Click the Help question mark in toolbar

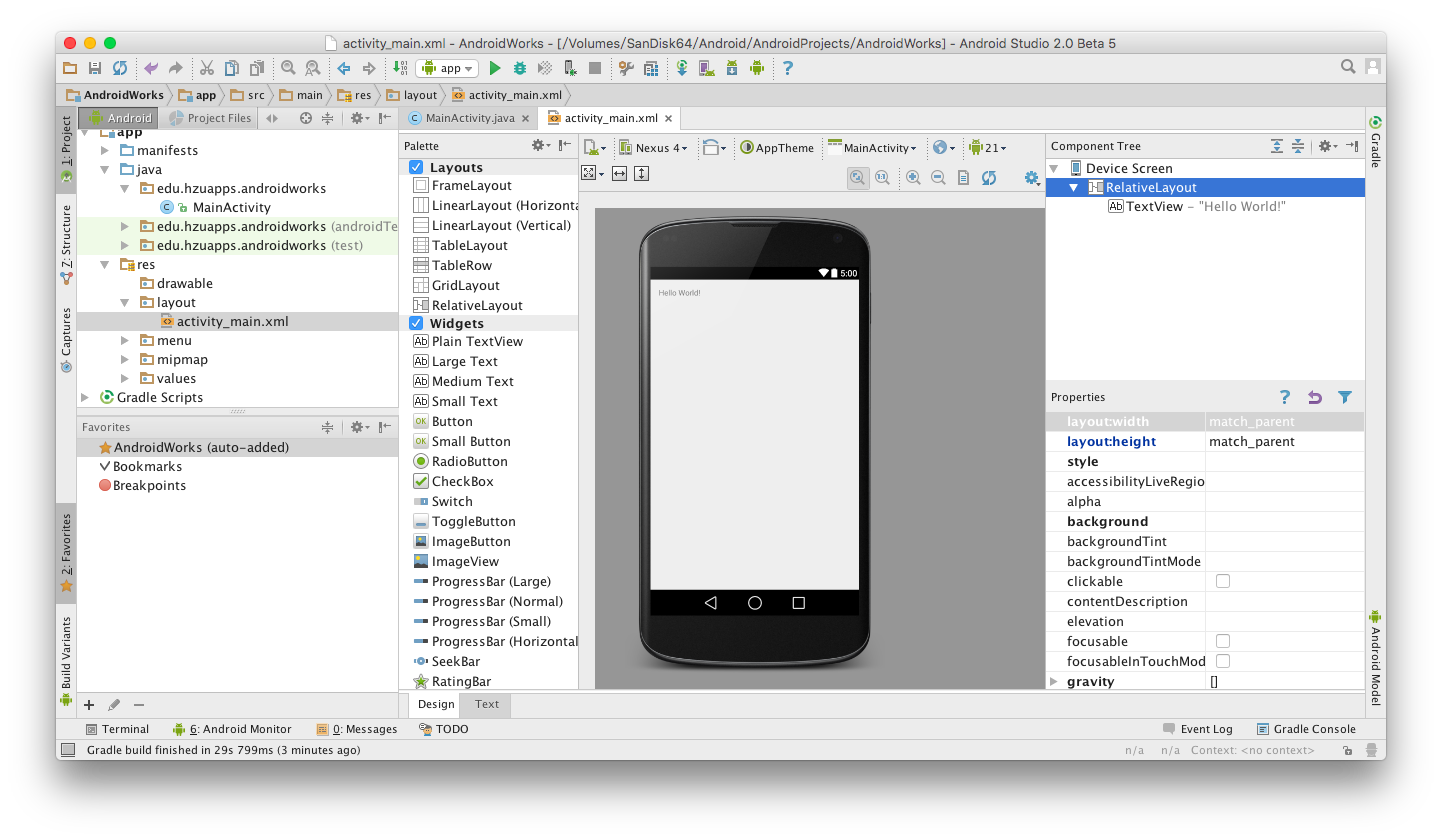pyautogui.click(x=788, y=68)
